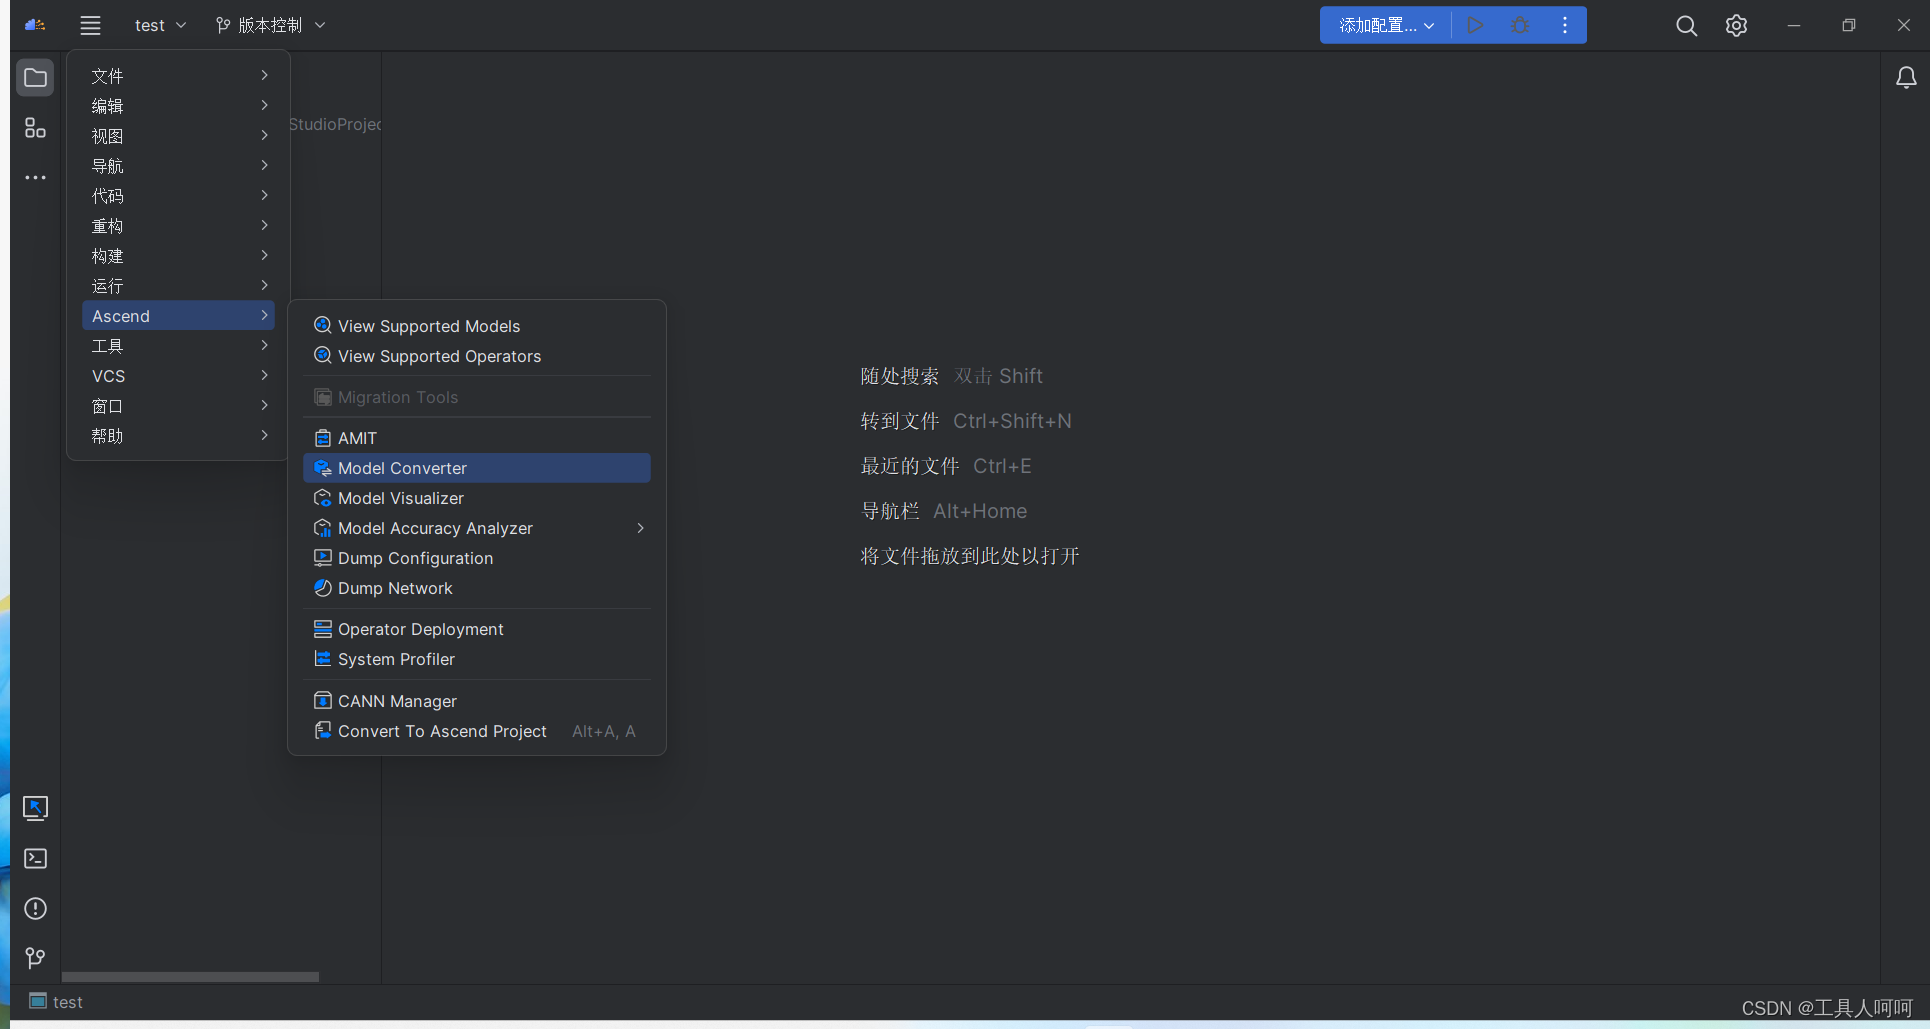Open the Problems tool window icon
Screen dimensions: 1930x1029
[35, 909]
